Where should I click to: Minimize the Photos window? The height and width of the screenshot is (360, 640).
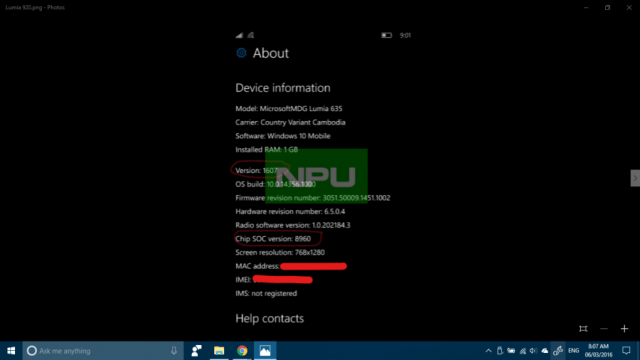[x=586, y=7]
